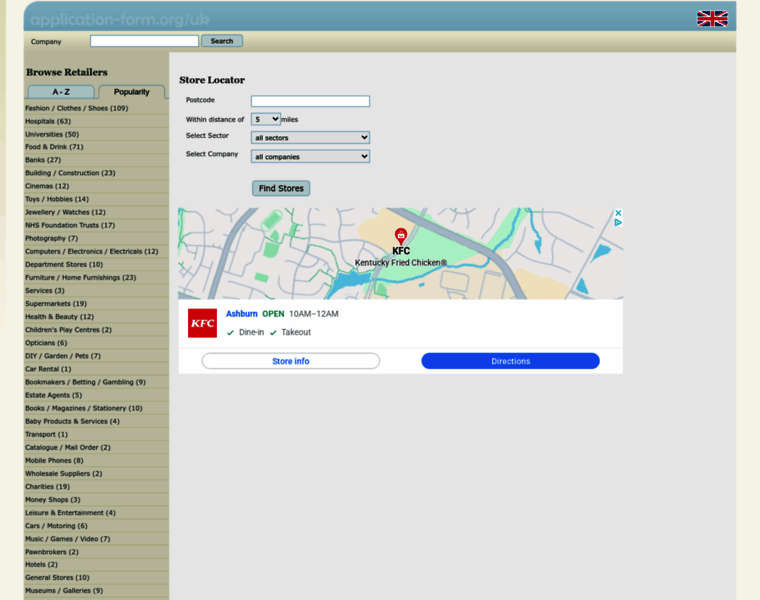
Task: Focus the Company search field
Action: coord(144,41)
